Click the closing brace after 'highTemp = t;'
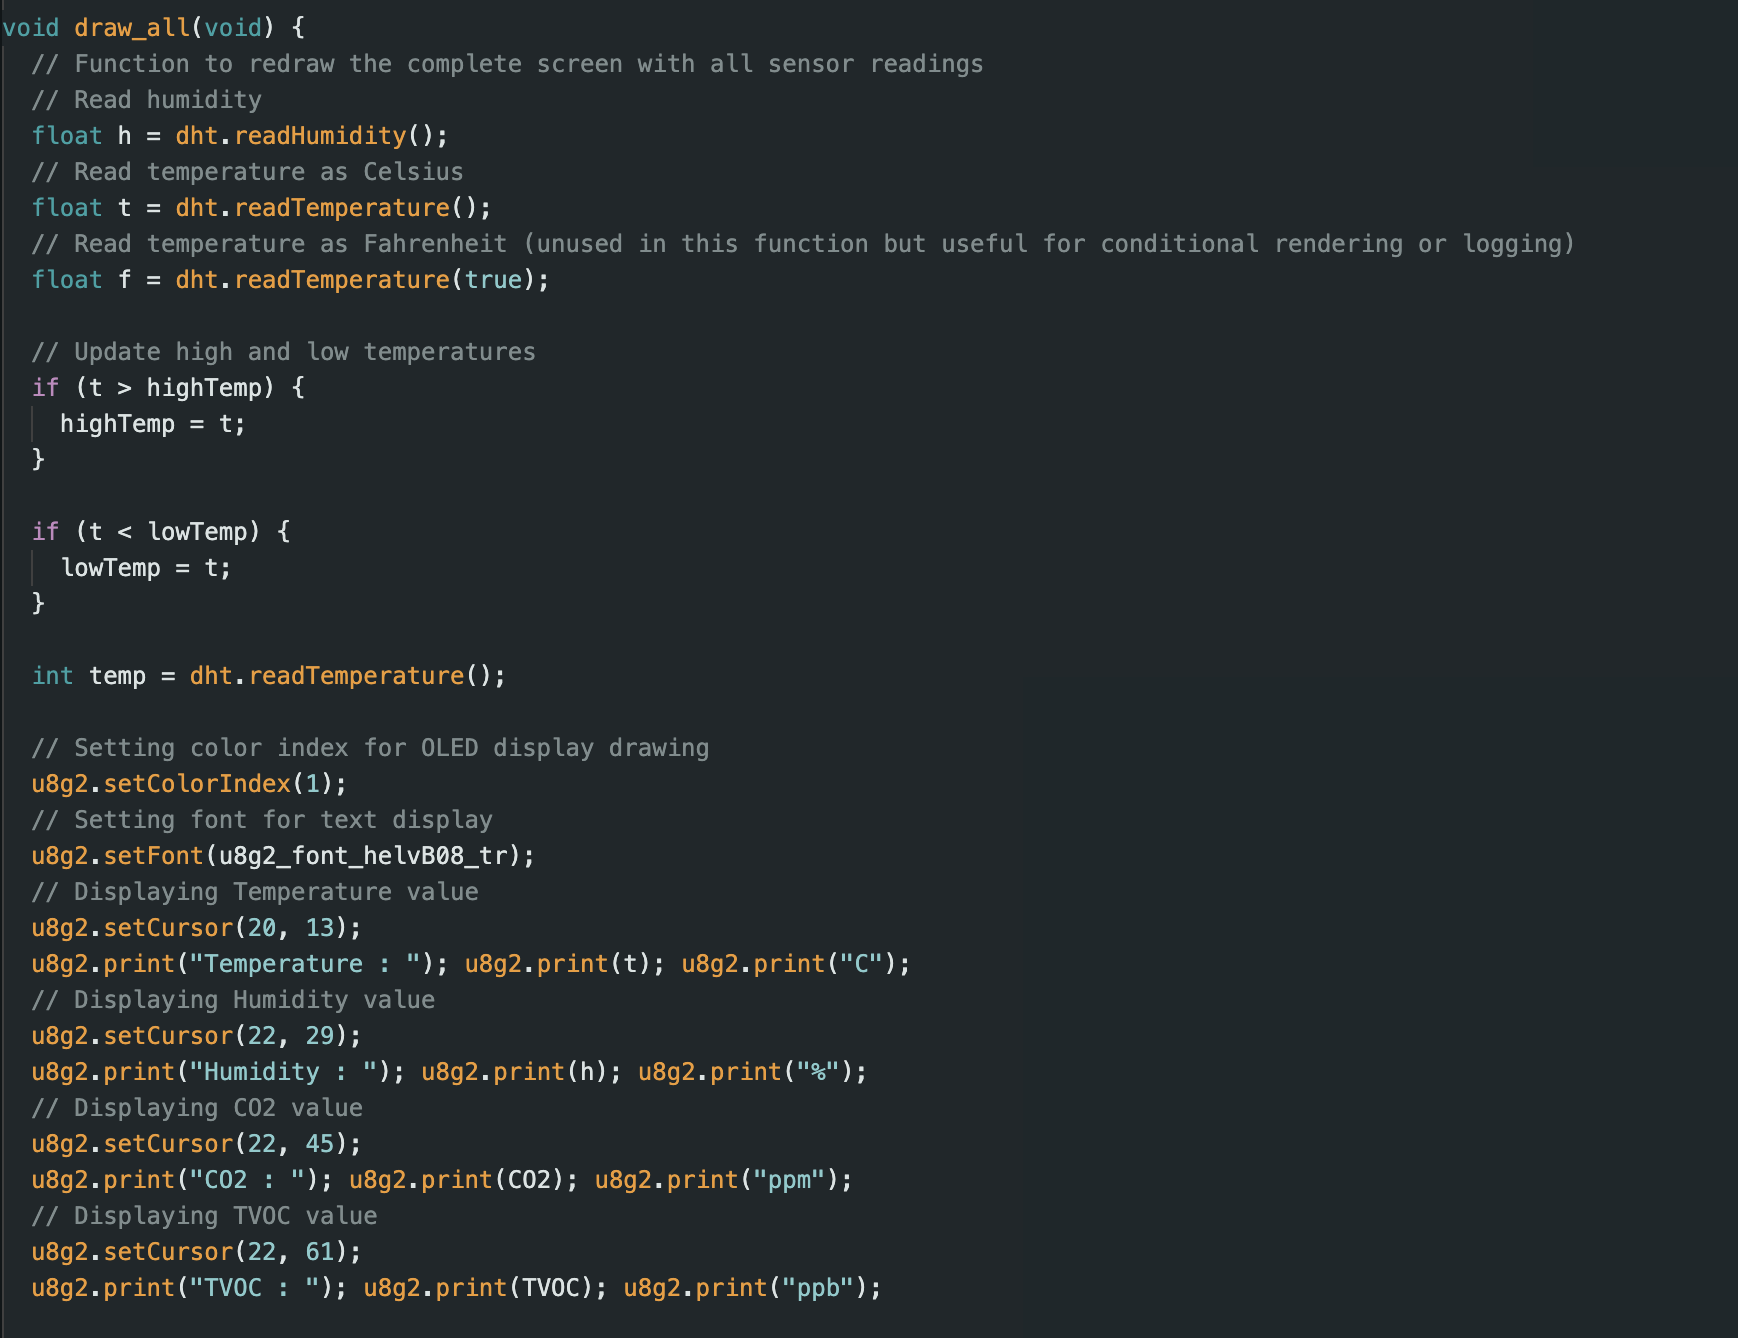Screen dimensions: 1738x1338 [x=38, y=460]
